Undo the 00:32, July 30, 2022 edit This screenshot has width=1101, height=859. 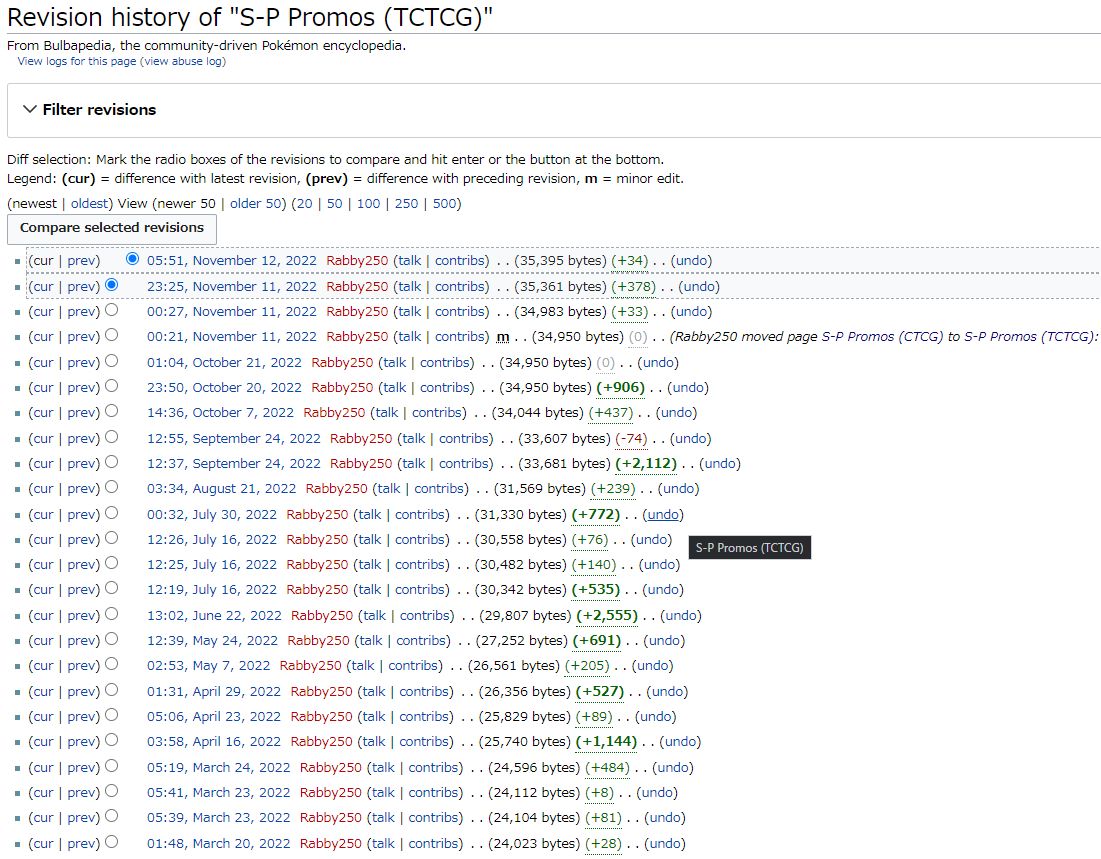(x=663, y=514)
